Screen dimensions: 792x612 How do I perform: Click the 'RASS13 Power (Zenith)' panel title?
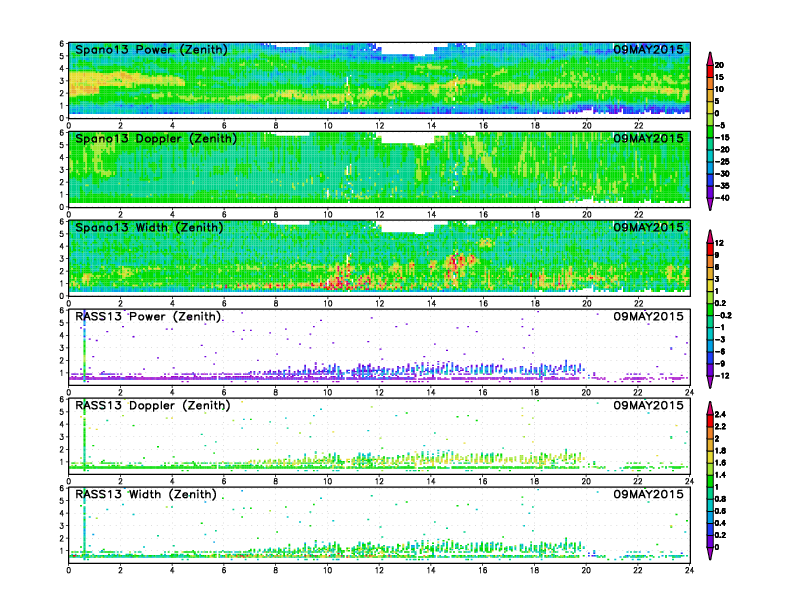click(x=148, y=317)
